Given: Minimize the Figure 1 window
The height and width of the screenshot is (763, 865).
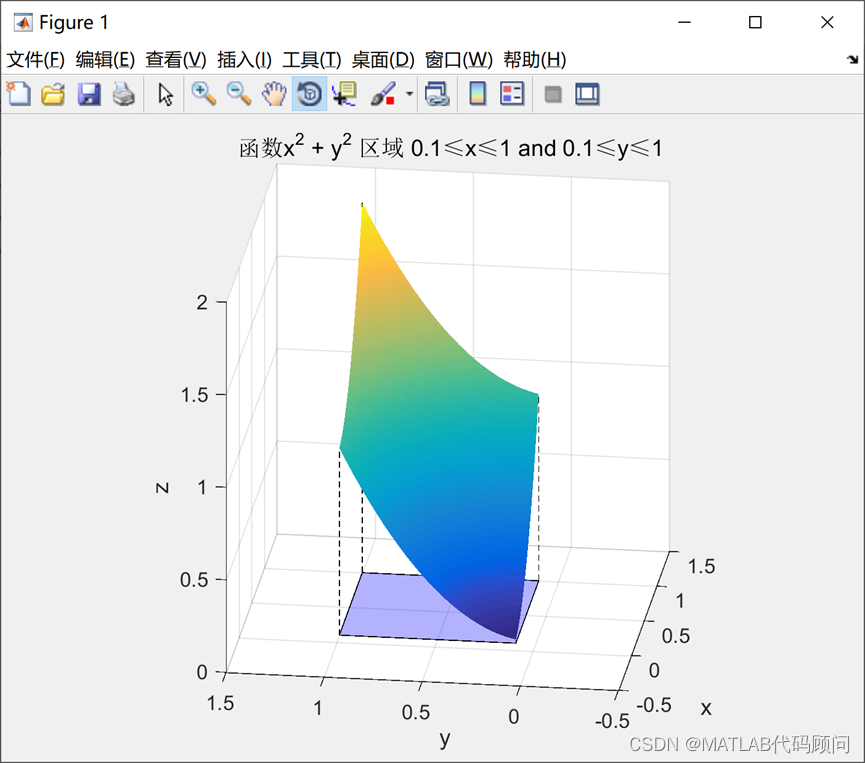Looking at the screenshot, I should [x=685, y=22].
